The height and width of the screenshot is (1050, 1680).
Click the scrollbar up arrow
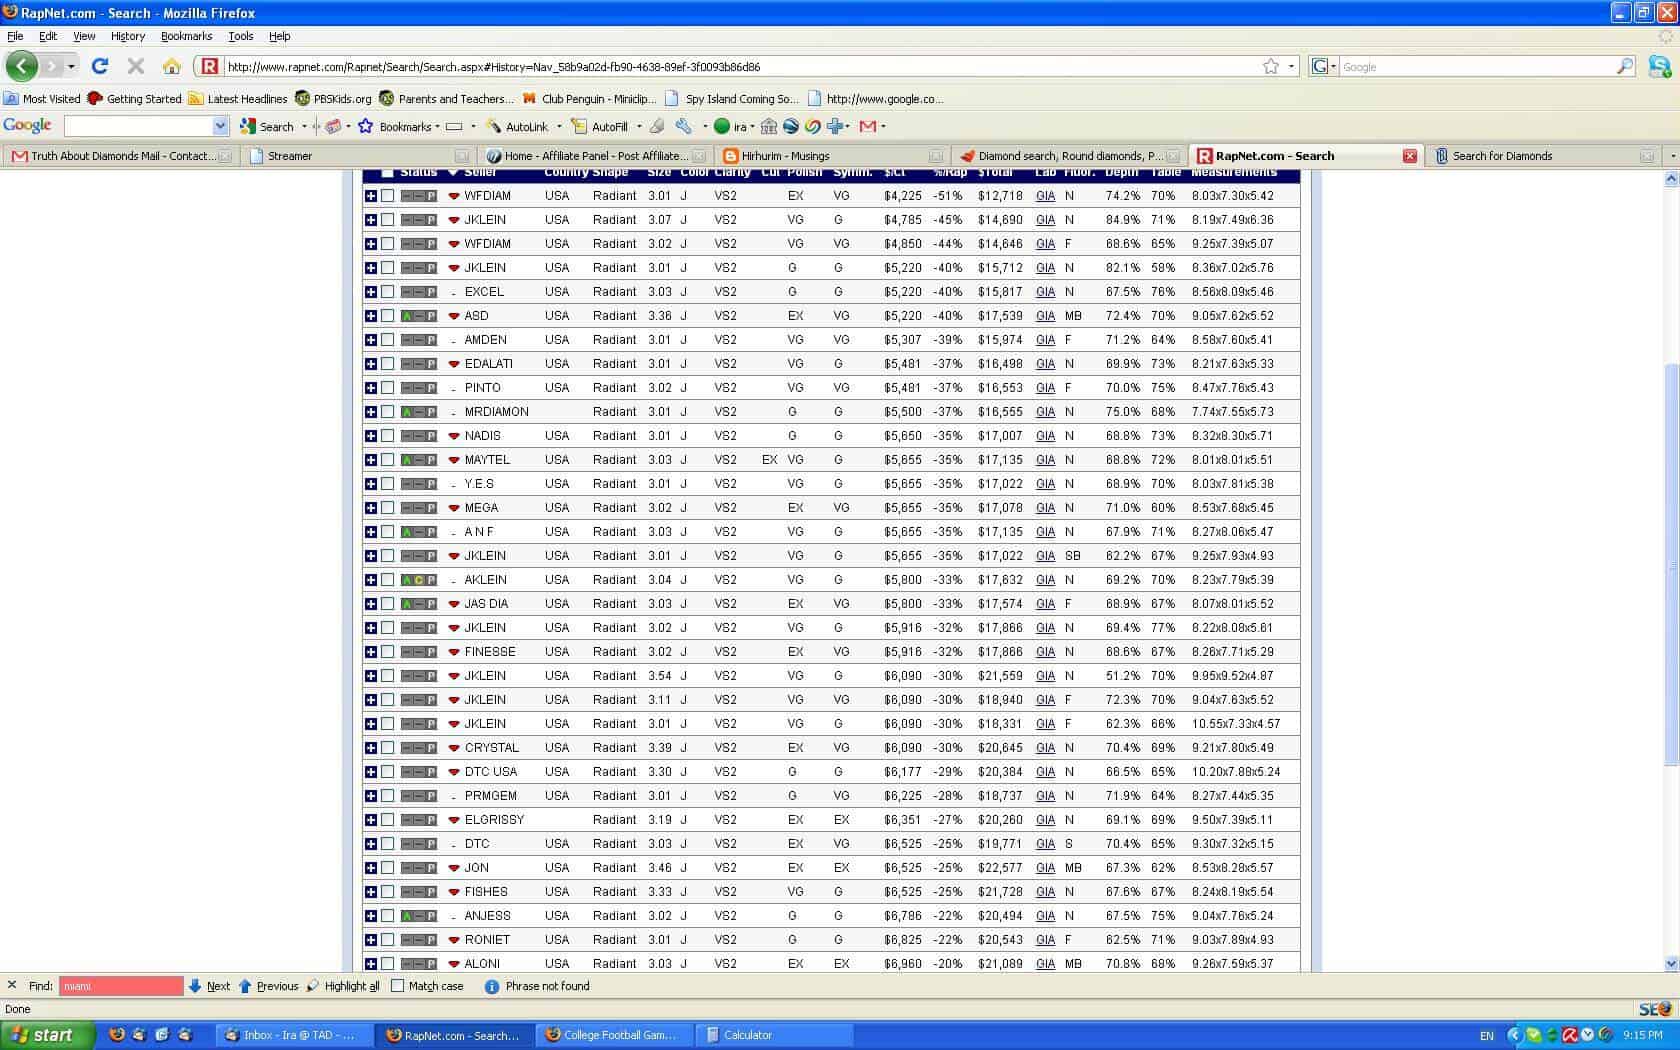[x=1671, y=179]
